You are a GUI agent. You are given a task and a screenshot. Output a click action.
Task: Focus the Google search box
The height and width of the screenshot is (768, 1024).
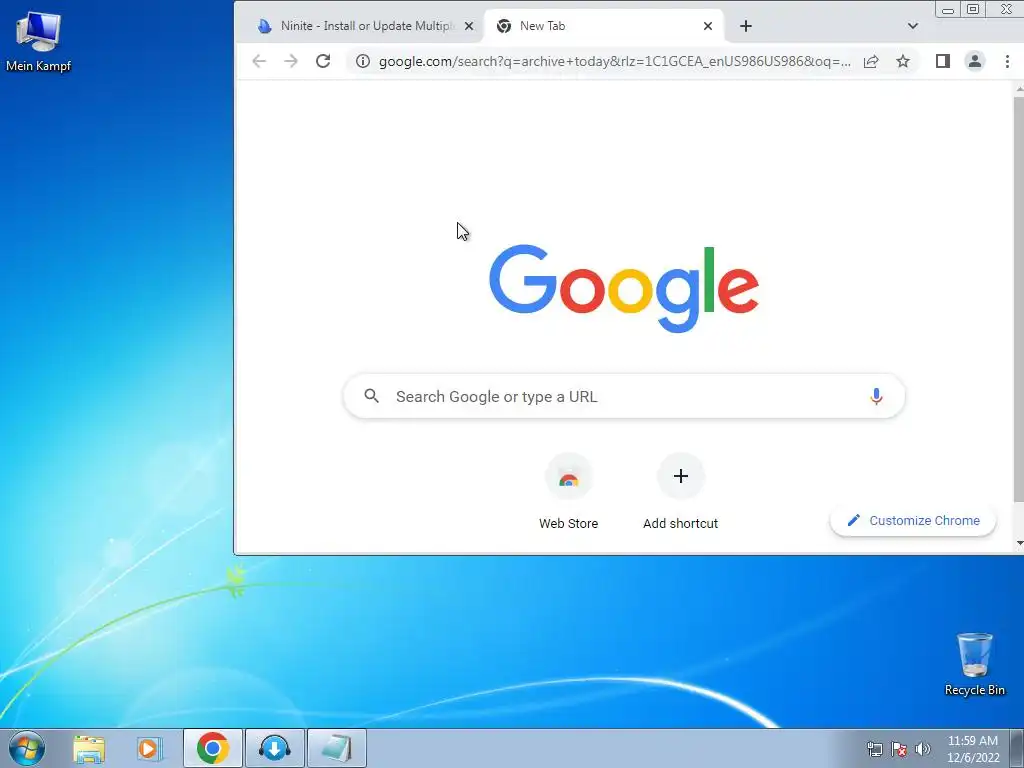click(x=624, y=396)
